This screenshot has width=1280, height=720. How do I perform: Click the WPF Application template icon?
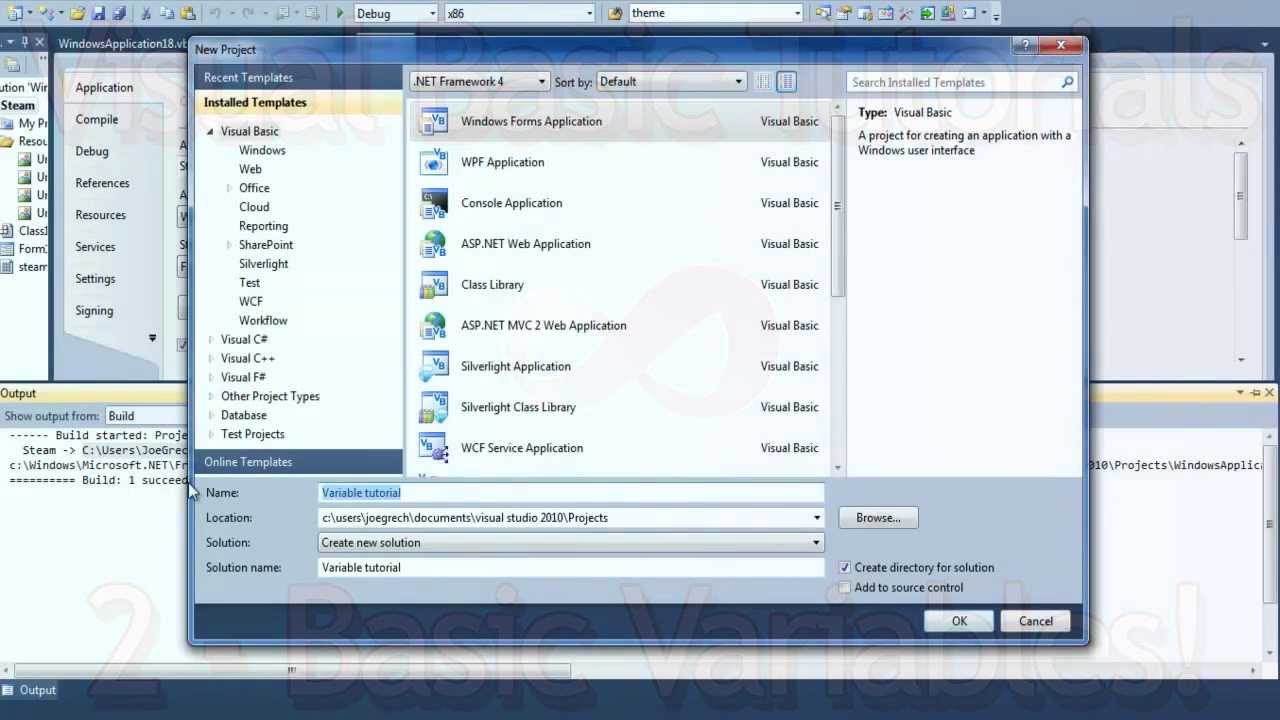pos(434,162)
